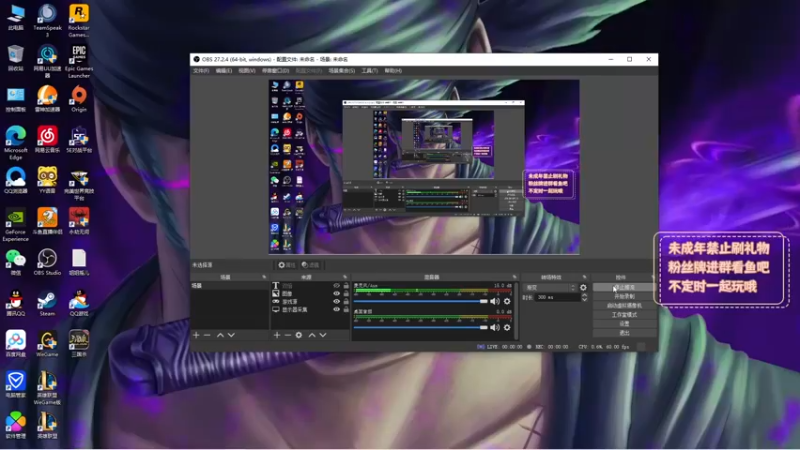Remove the selected source with minus icon
Viewport: 800px width, 450px height.
point(288,335)
